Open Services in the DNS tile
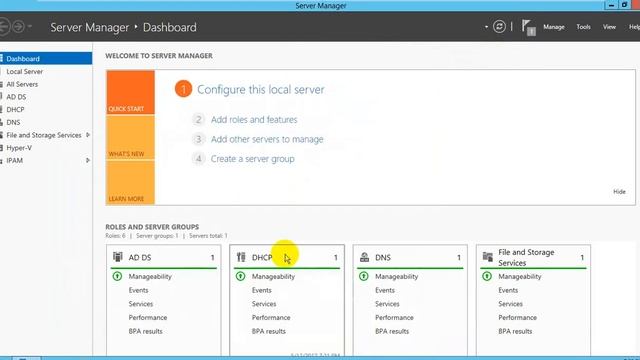This screenshot has height=360, width=640. pyautogui.click(x=387, y=304)
